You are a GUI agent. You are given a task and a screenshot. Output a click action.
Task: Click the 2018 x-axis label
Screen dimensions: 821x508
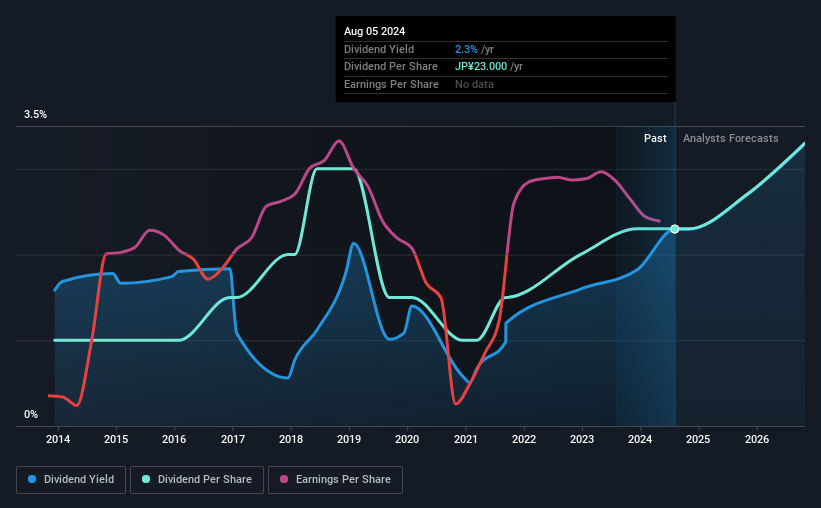pyautogui.click(x=291, y=439)
